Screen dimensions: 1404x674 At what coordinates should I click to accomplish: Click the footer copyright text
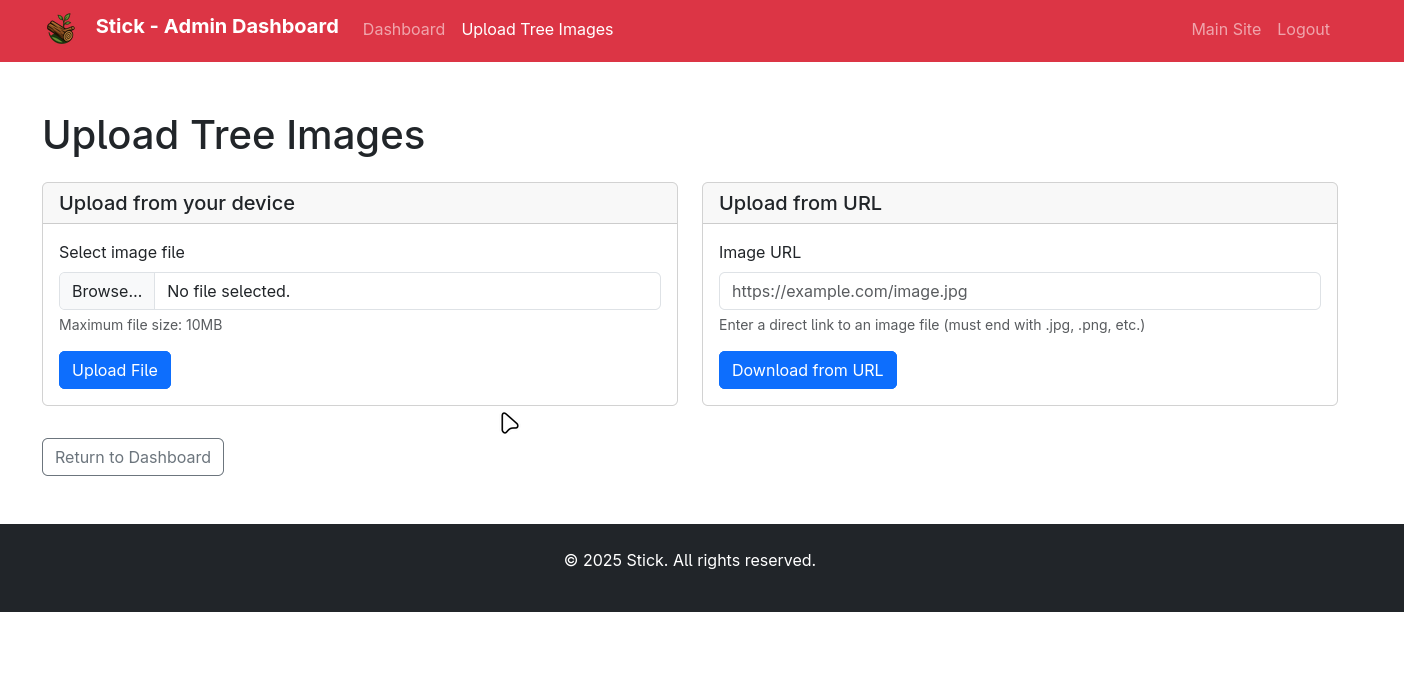(690, 560)
